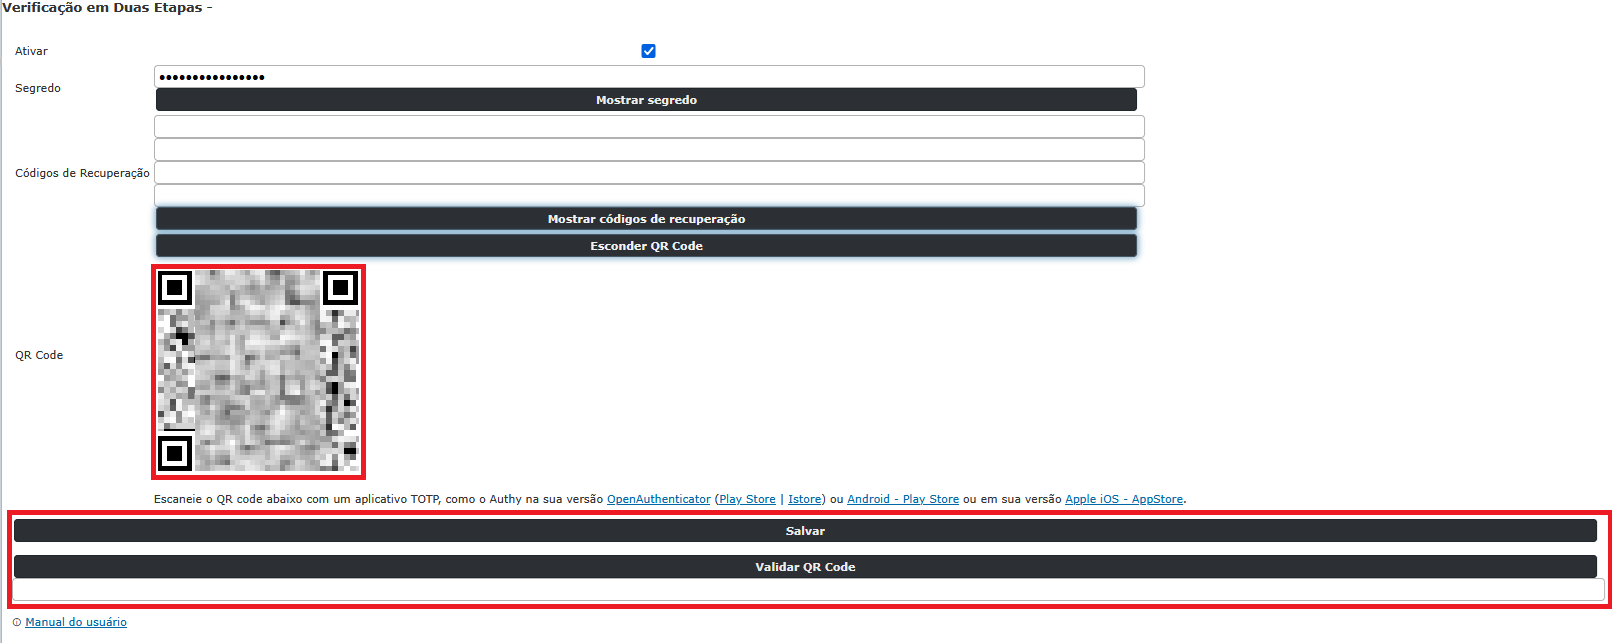Open the Istore link
This screenshot has width=1612, height=643.
pyautogui.click(x=804, y=499)
